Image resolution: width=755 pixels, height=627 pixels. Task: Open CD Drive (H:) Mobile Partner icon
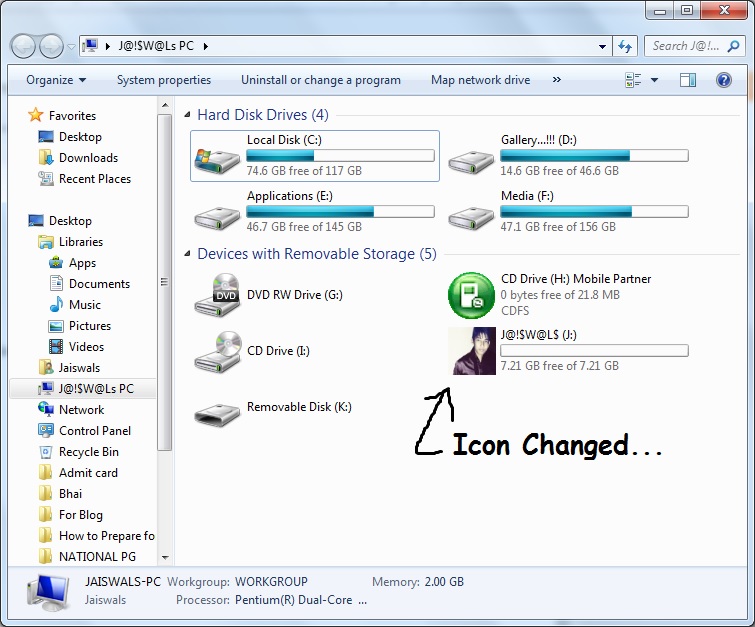pos(471,295)
